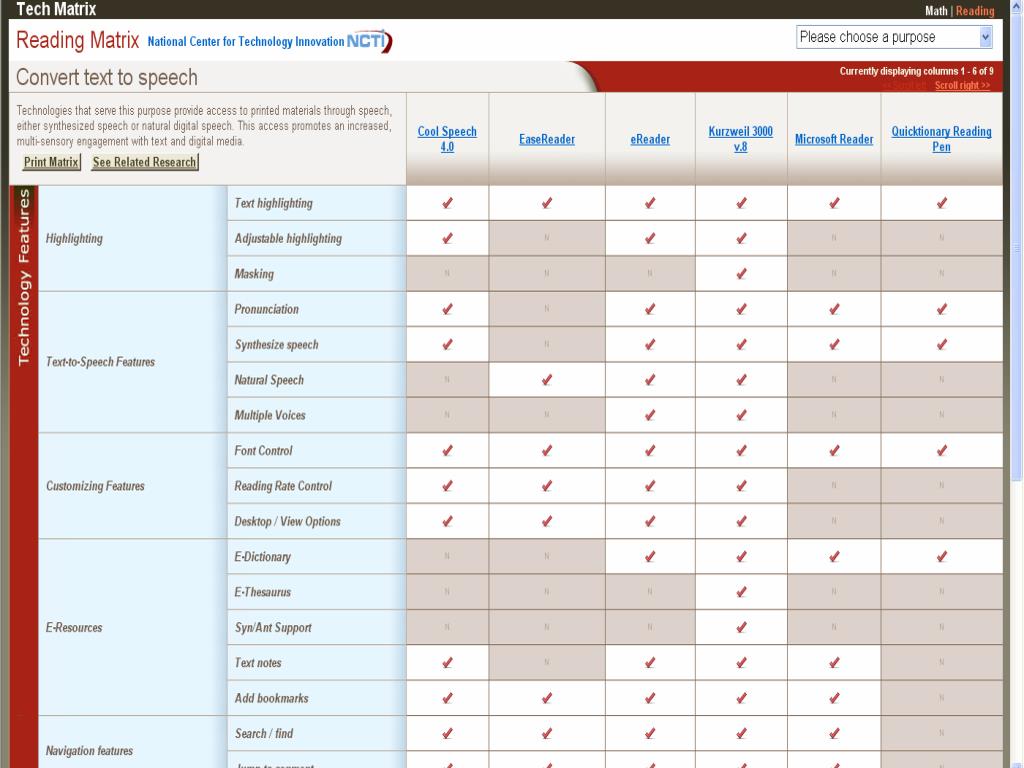Click Microsoft Reader checkmark for Pronunciation

coord(835,310)
